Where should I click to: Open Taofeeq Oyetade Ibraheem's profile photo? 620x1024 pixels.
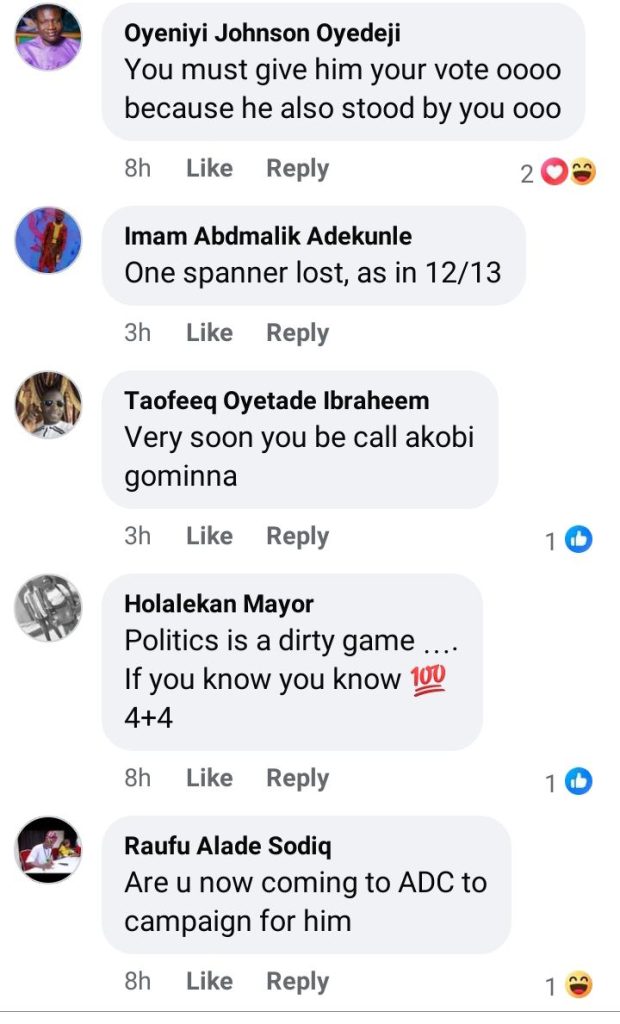48,405
